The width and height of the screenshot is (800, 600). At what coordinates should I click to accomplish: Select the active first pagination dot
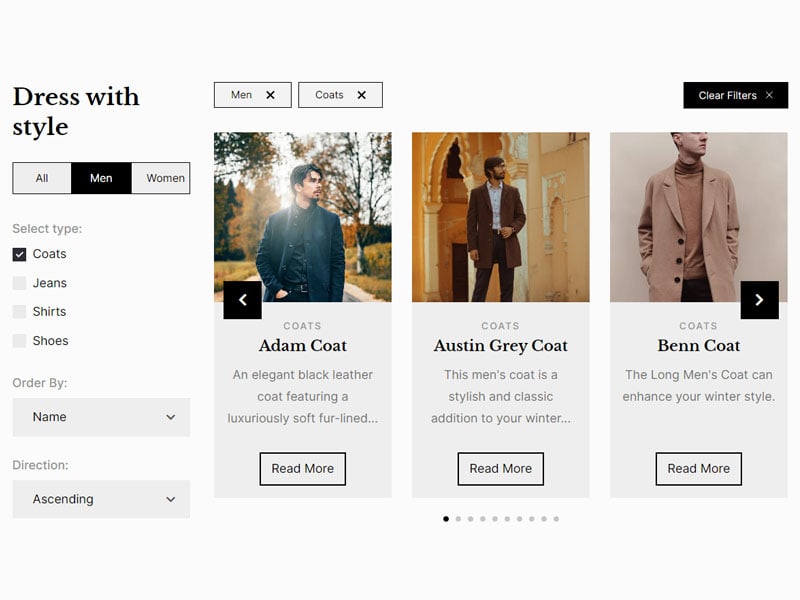[x=446, y=519]
